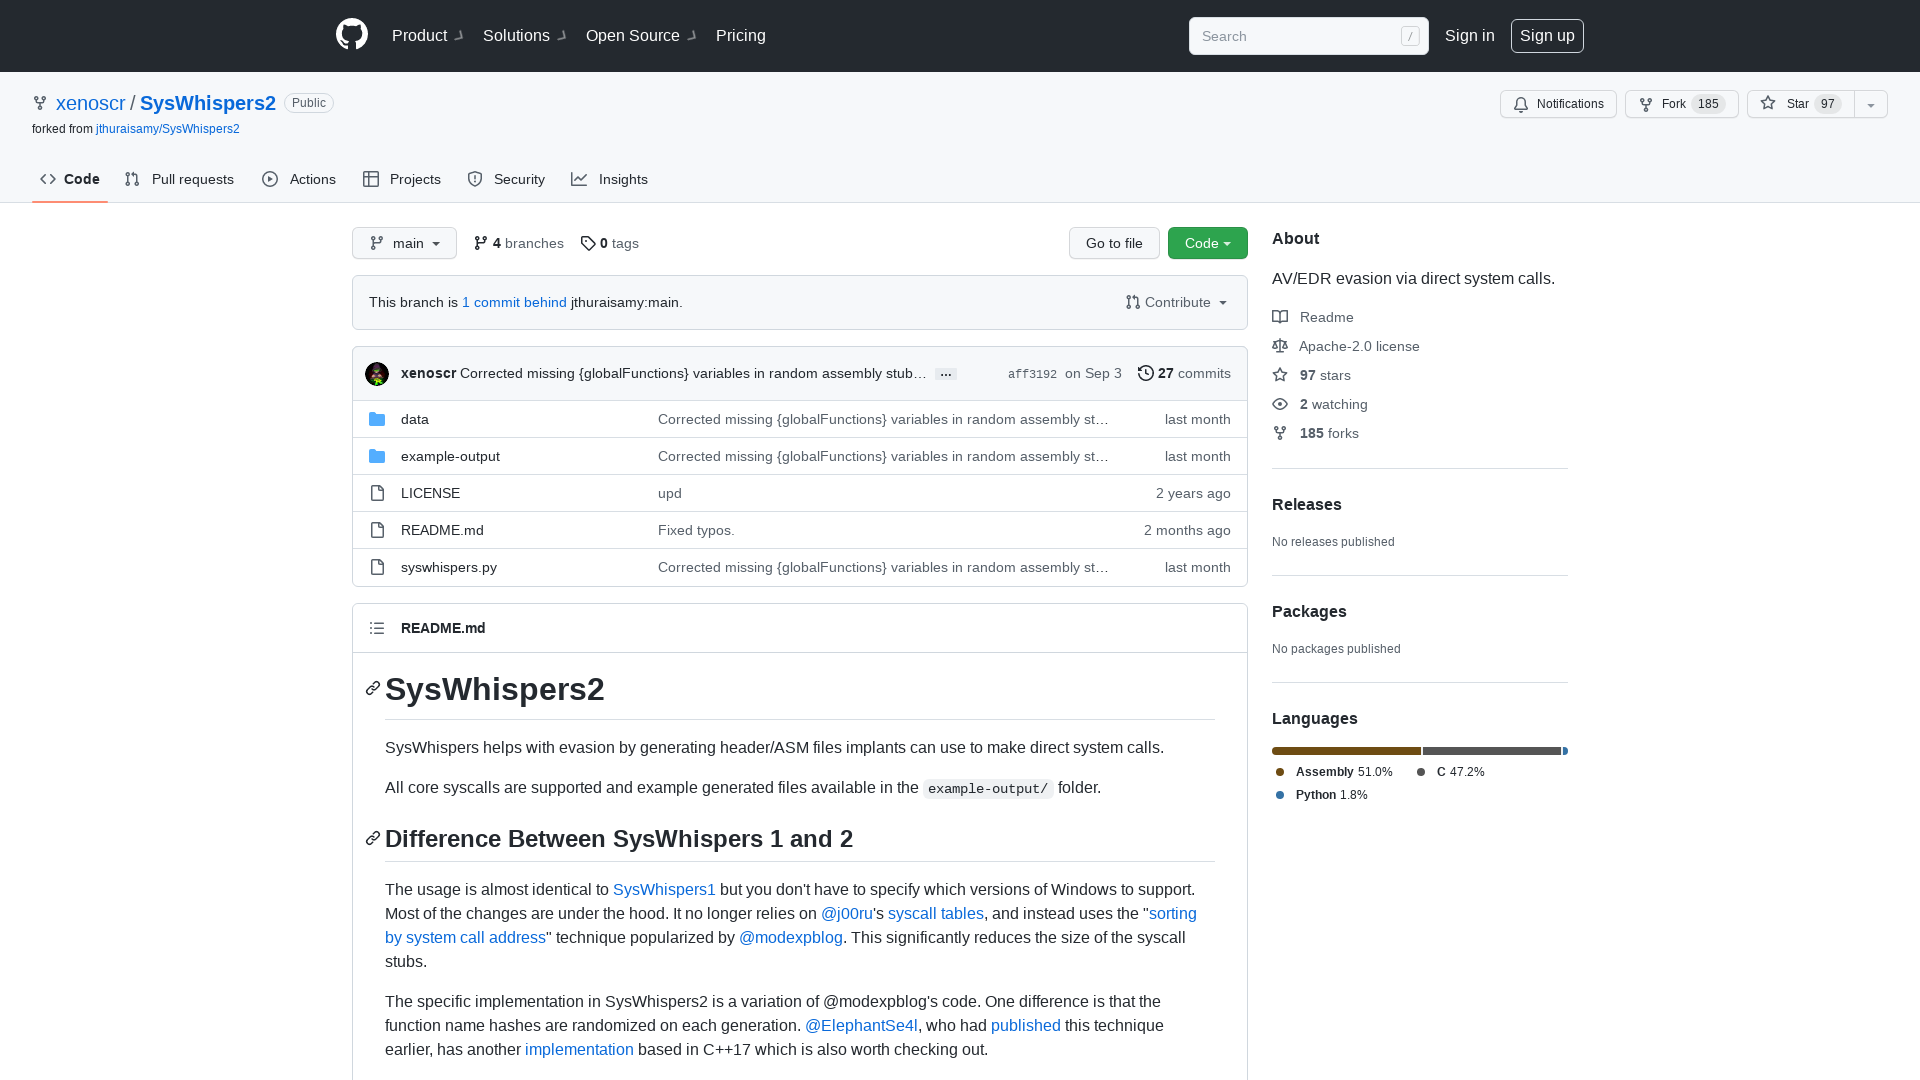
Task: Click the data folder icon
Action: [377, 419]
